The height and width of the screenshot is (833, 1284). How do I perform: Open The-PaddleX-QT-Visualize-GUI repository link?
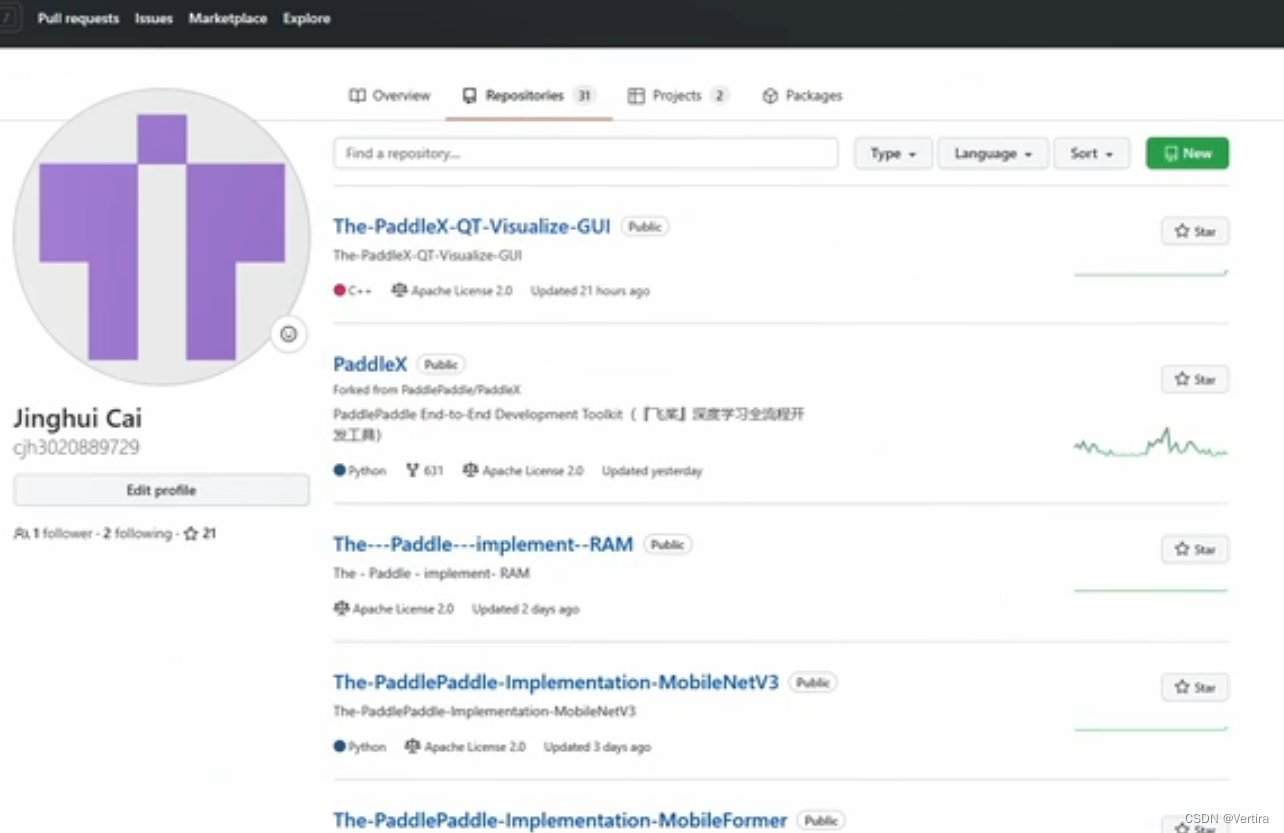tap(471, 226)
